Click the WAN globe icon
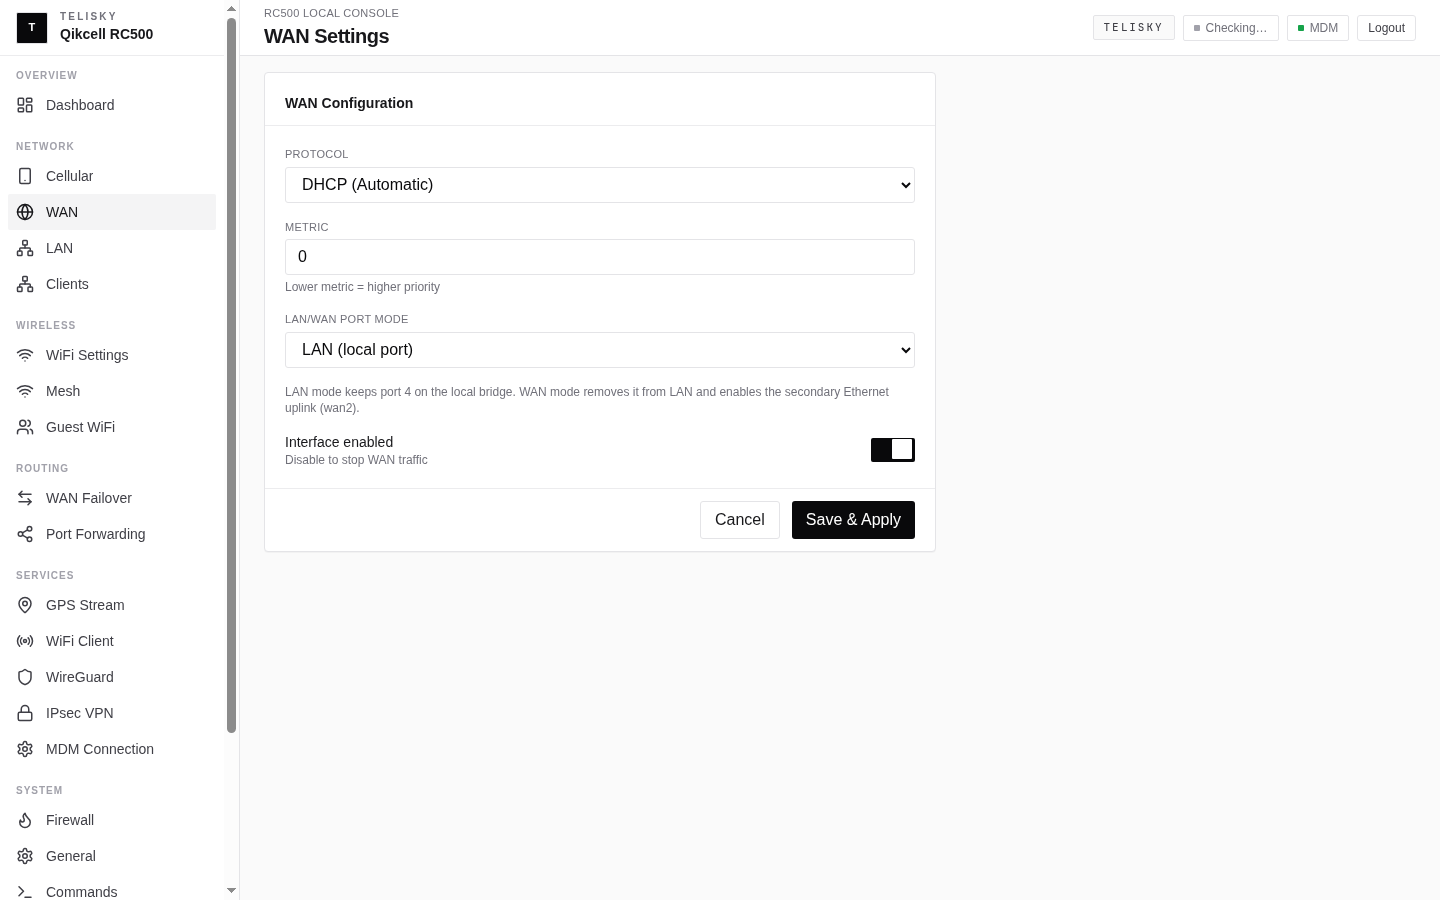This screenshot has width=1440, height=900. click(x=25, y=212)
